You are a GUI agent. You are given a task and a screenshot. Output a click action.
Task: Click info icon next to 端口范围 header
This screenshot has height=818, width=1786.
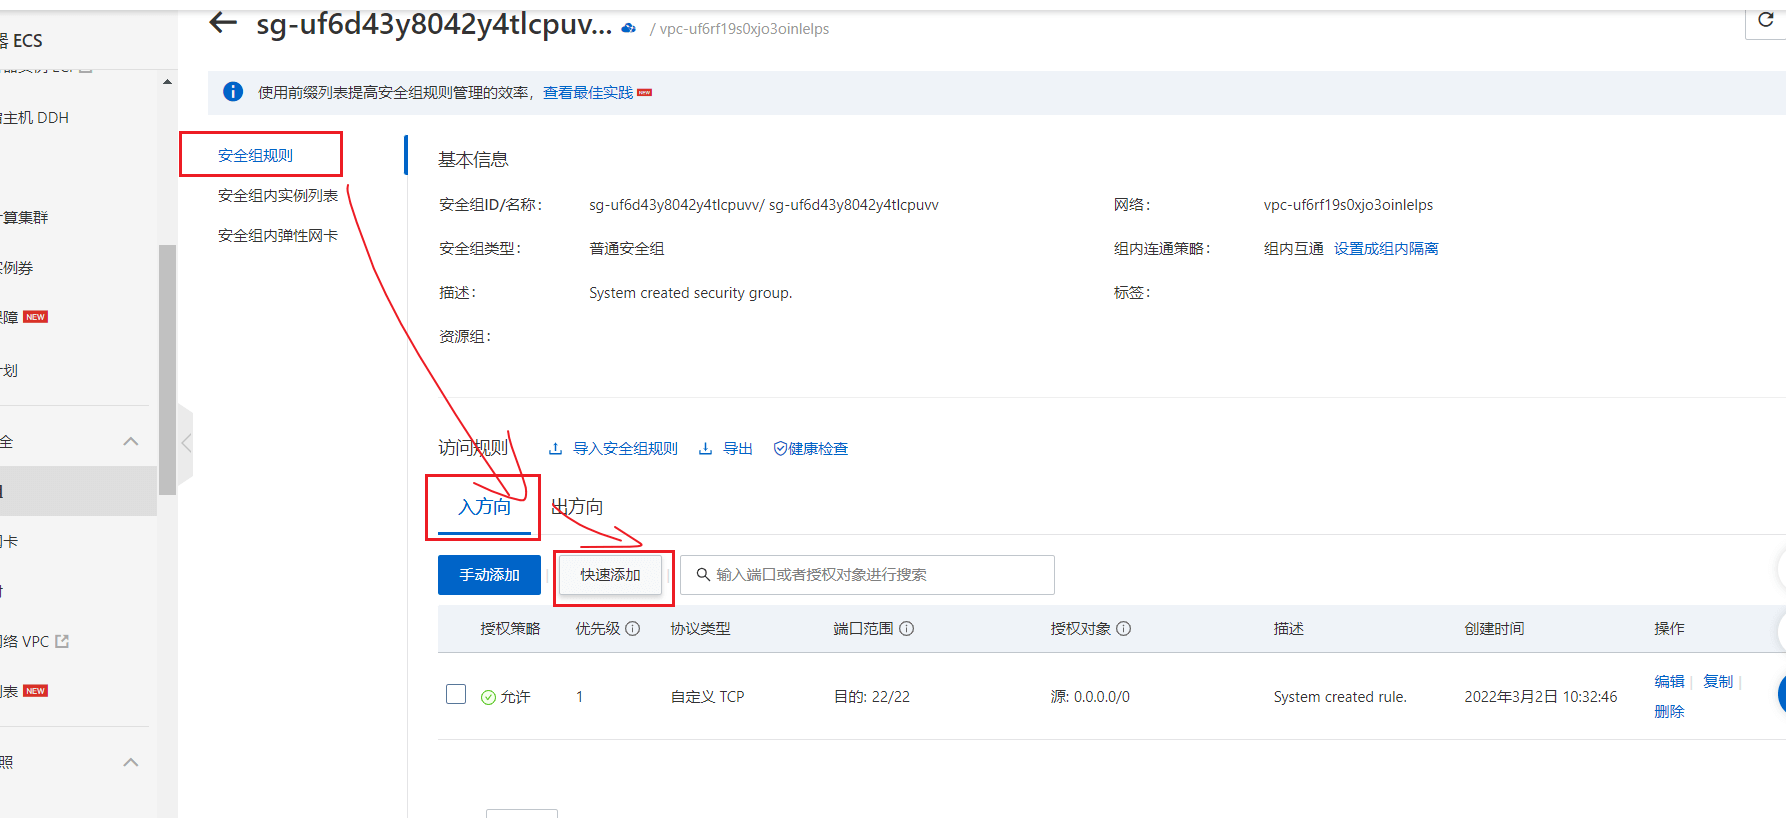point(906,629)
